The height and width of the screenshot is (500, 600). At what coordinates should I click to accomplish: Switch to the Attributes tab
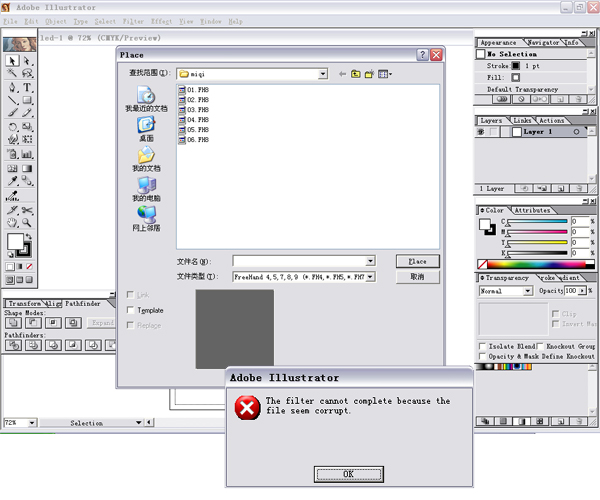click(532, 210)
